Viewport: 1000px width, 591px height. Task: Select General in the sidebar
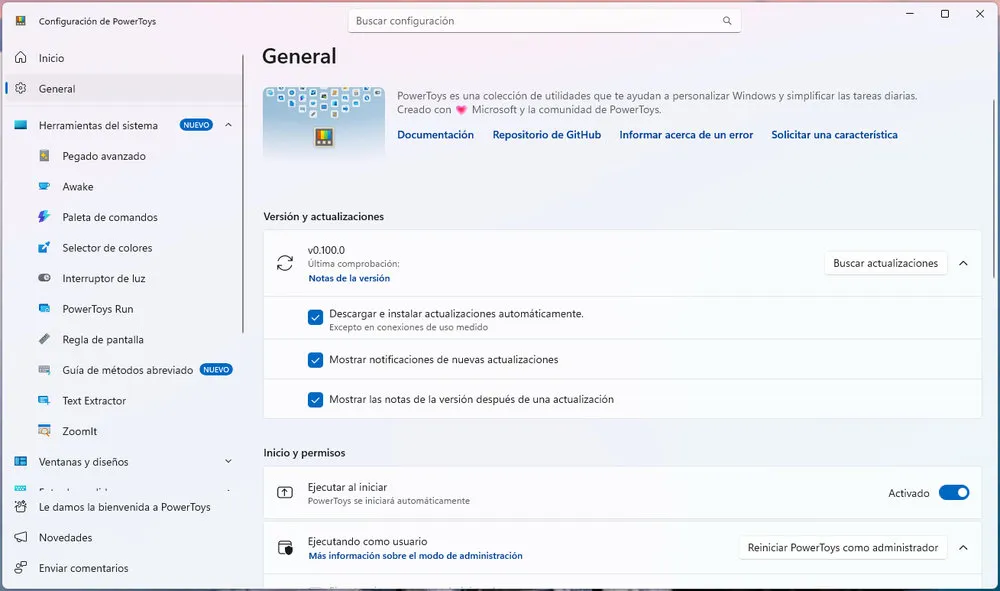(124, 89)
